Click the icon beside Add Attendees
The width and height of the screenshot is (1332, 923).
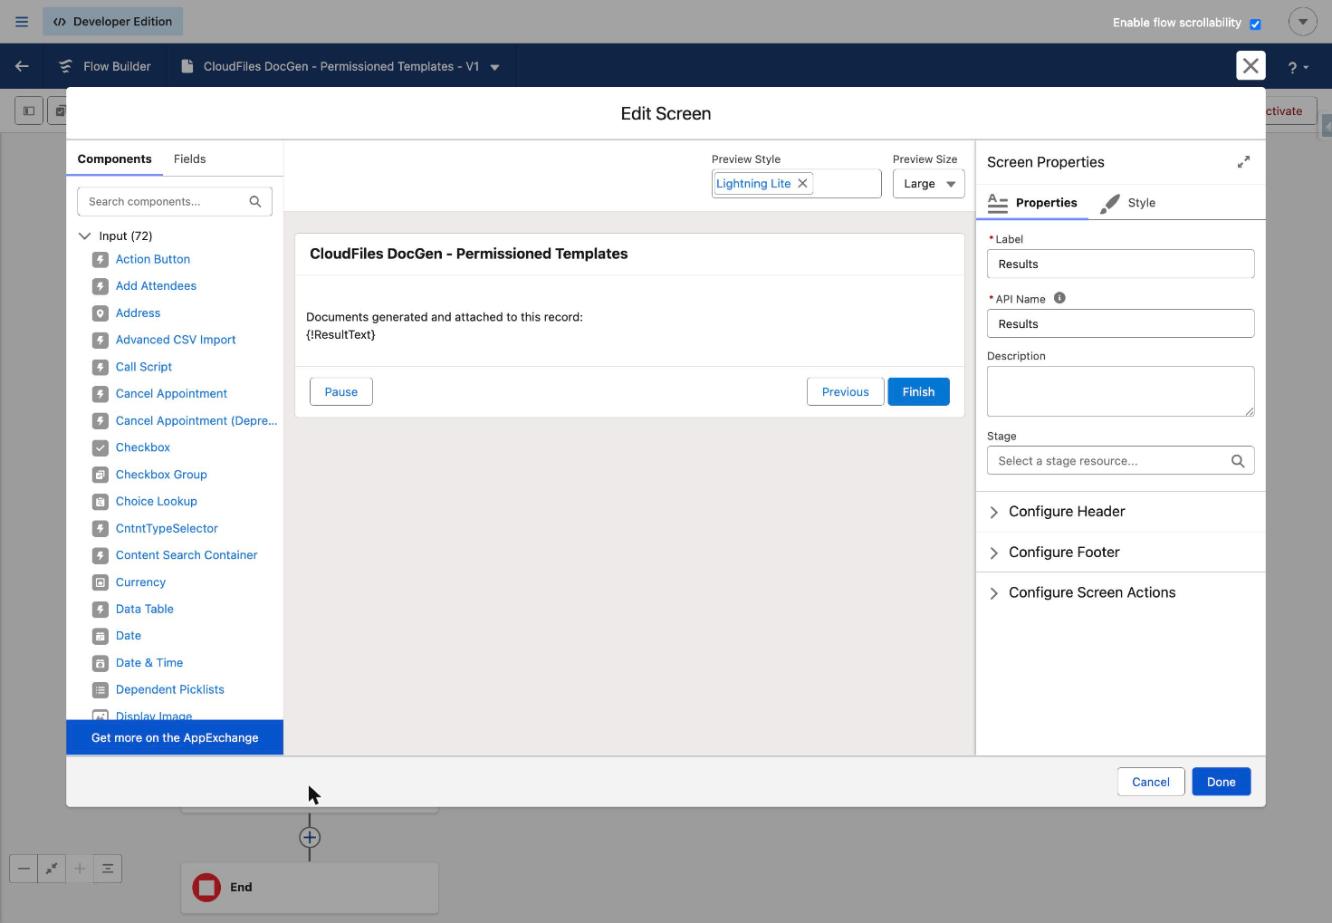100,286
